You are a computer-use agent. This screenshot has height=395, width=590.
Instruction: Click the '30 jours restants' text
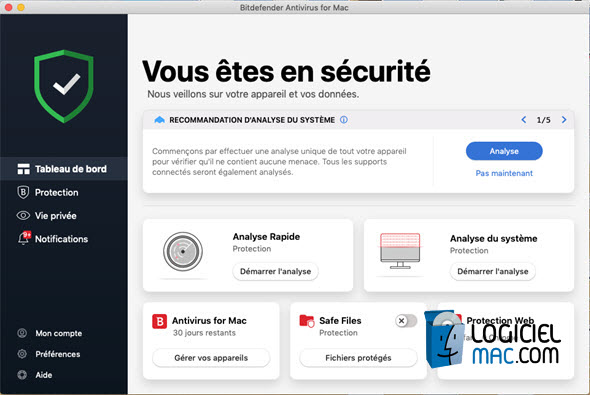(x=204, y=333)
